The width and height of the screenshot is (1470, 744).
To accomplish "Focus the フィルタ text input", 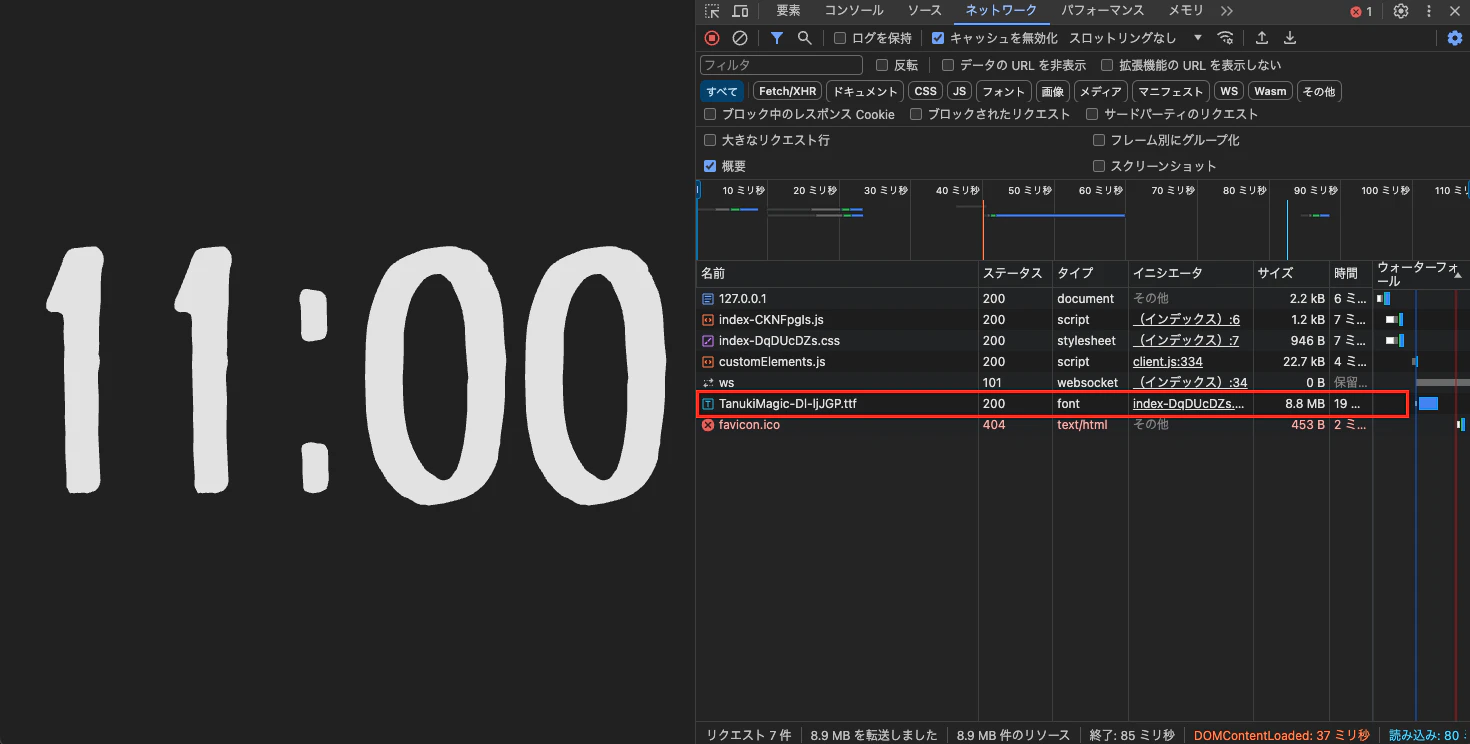I will [781, 65].
